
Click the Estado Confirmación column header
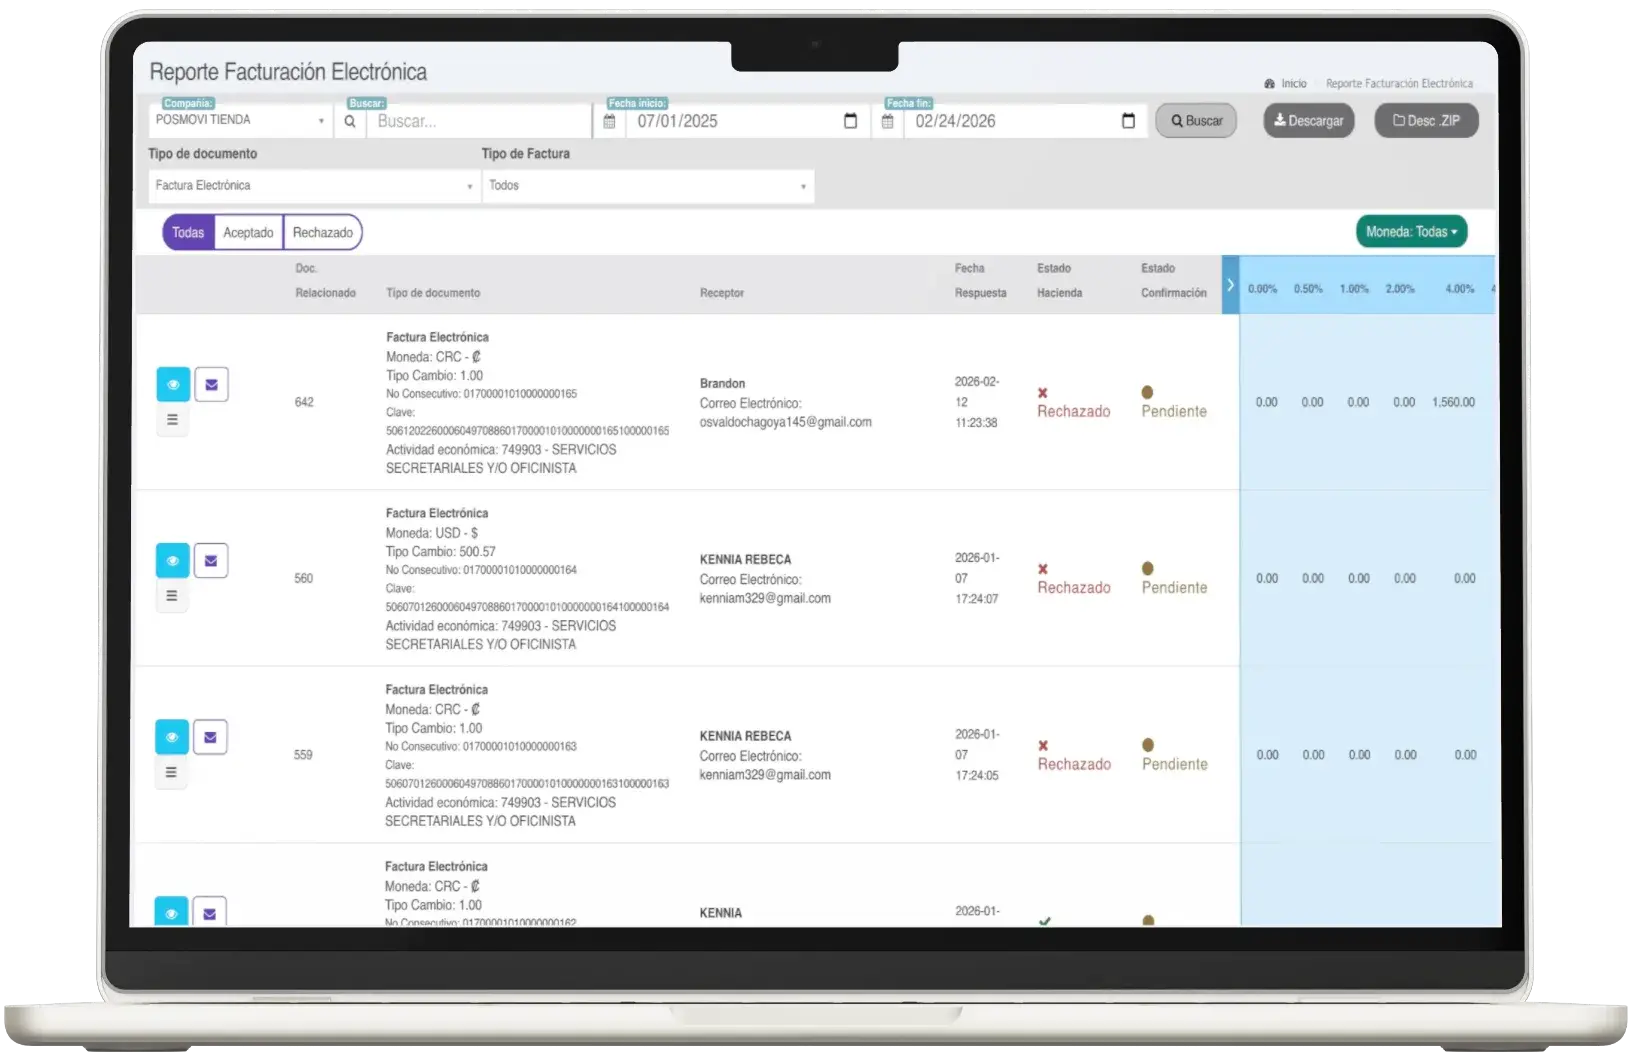point(1173,281)
